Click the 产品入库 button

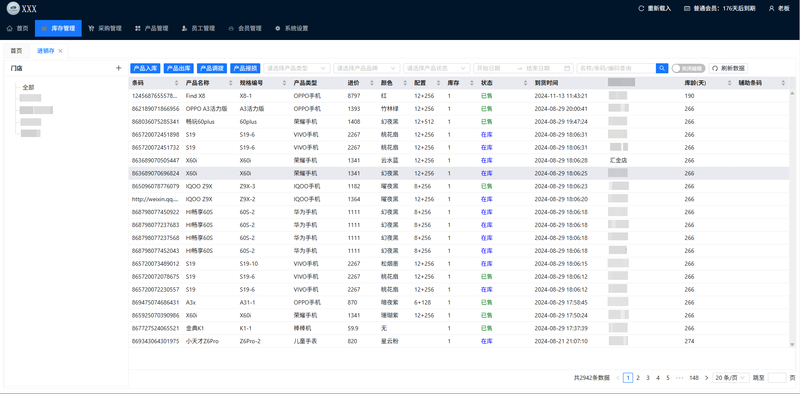click(x=145, y=68)
